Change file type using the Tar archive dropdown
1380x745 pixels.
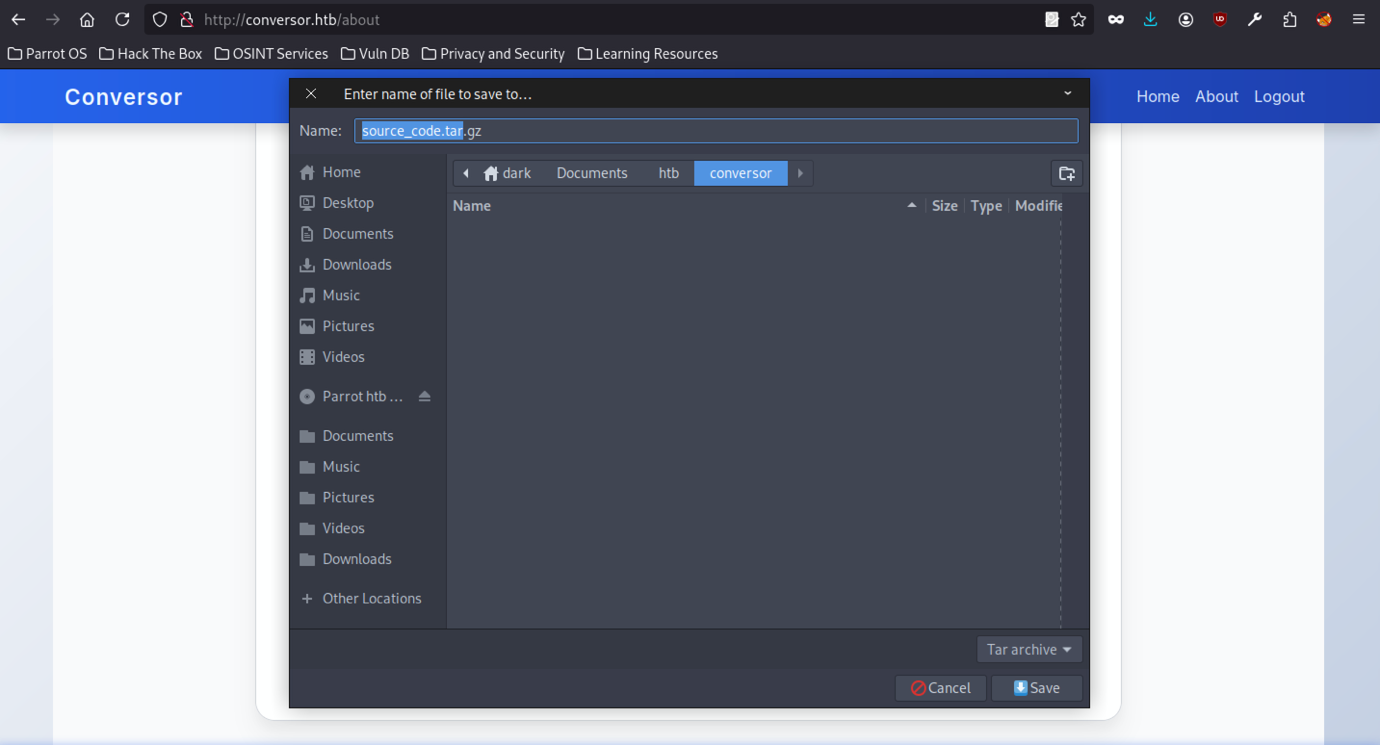coord(1029,649)
